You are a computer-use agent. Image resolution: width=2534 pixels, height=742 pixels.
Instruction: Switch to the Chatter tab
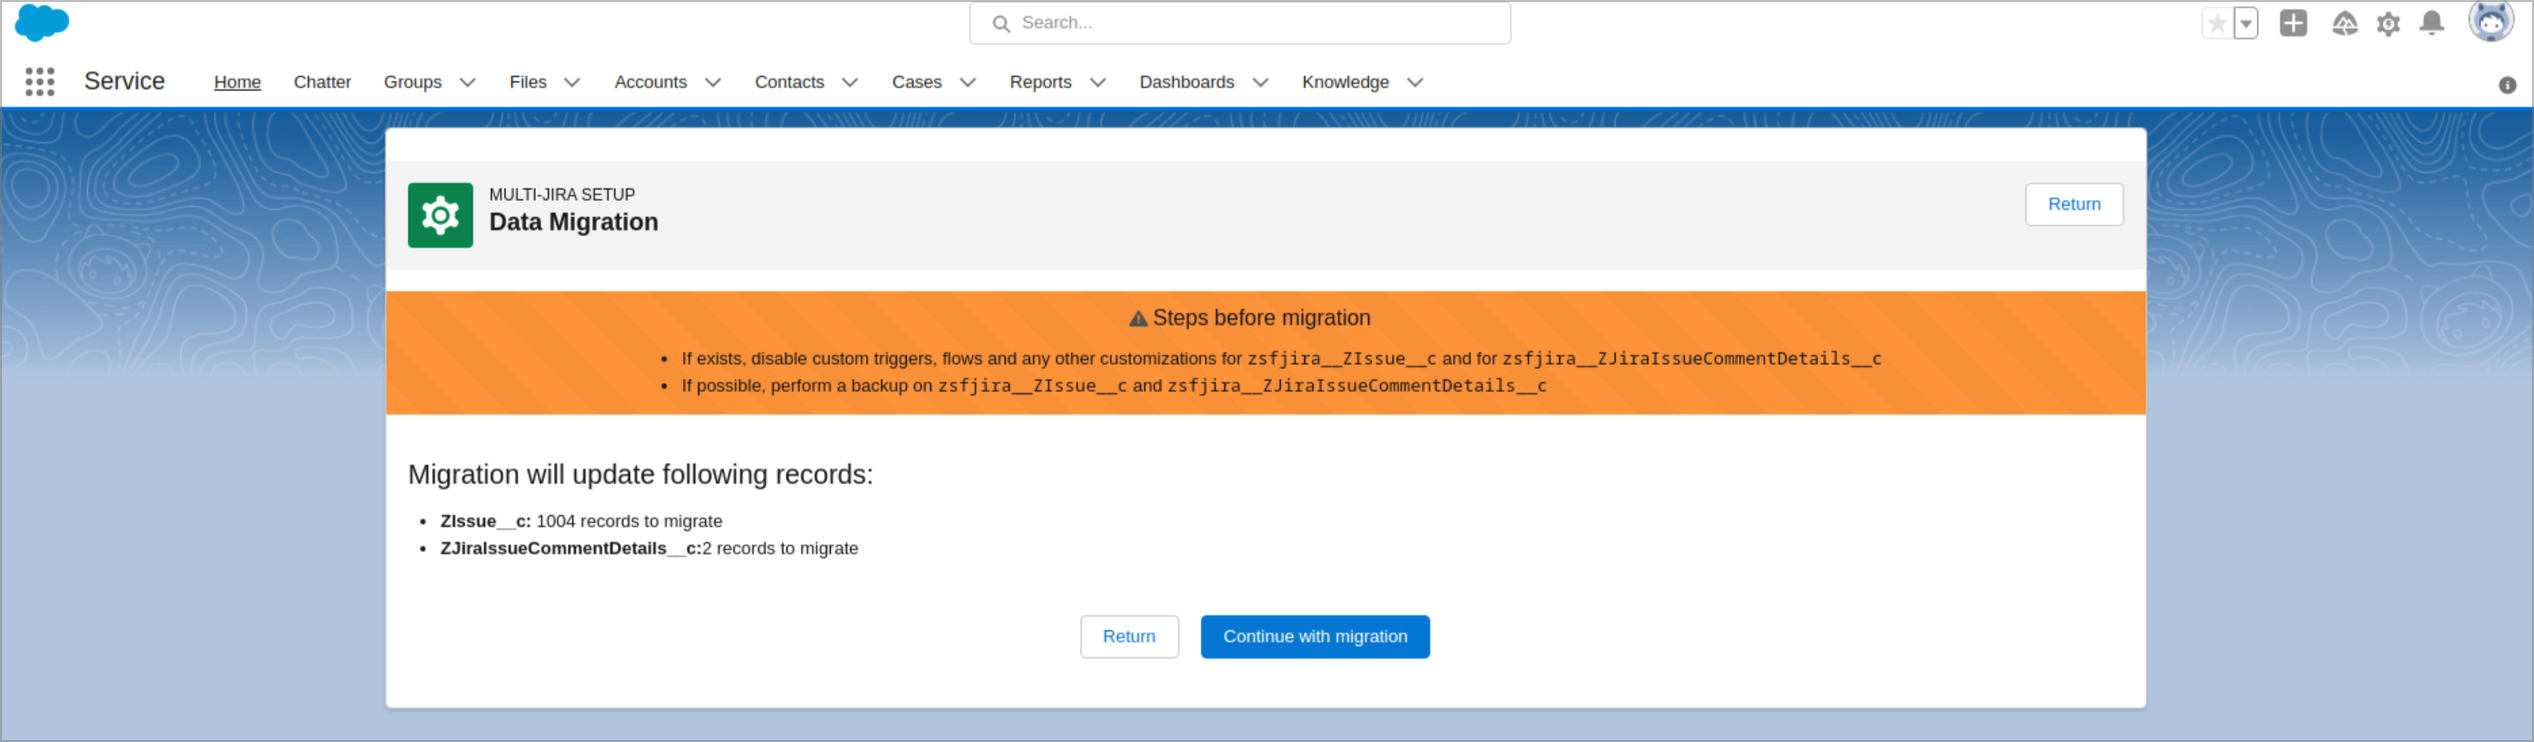coord(322,82)
